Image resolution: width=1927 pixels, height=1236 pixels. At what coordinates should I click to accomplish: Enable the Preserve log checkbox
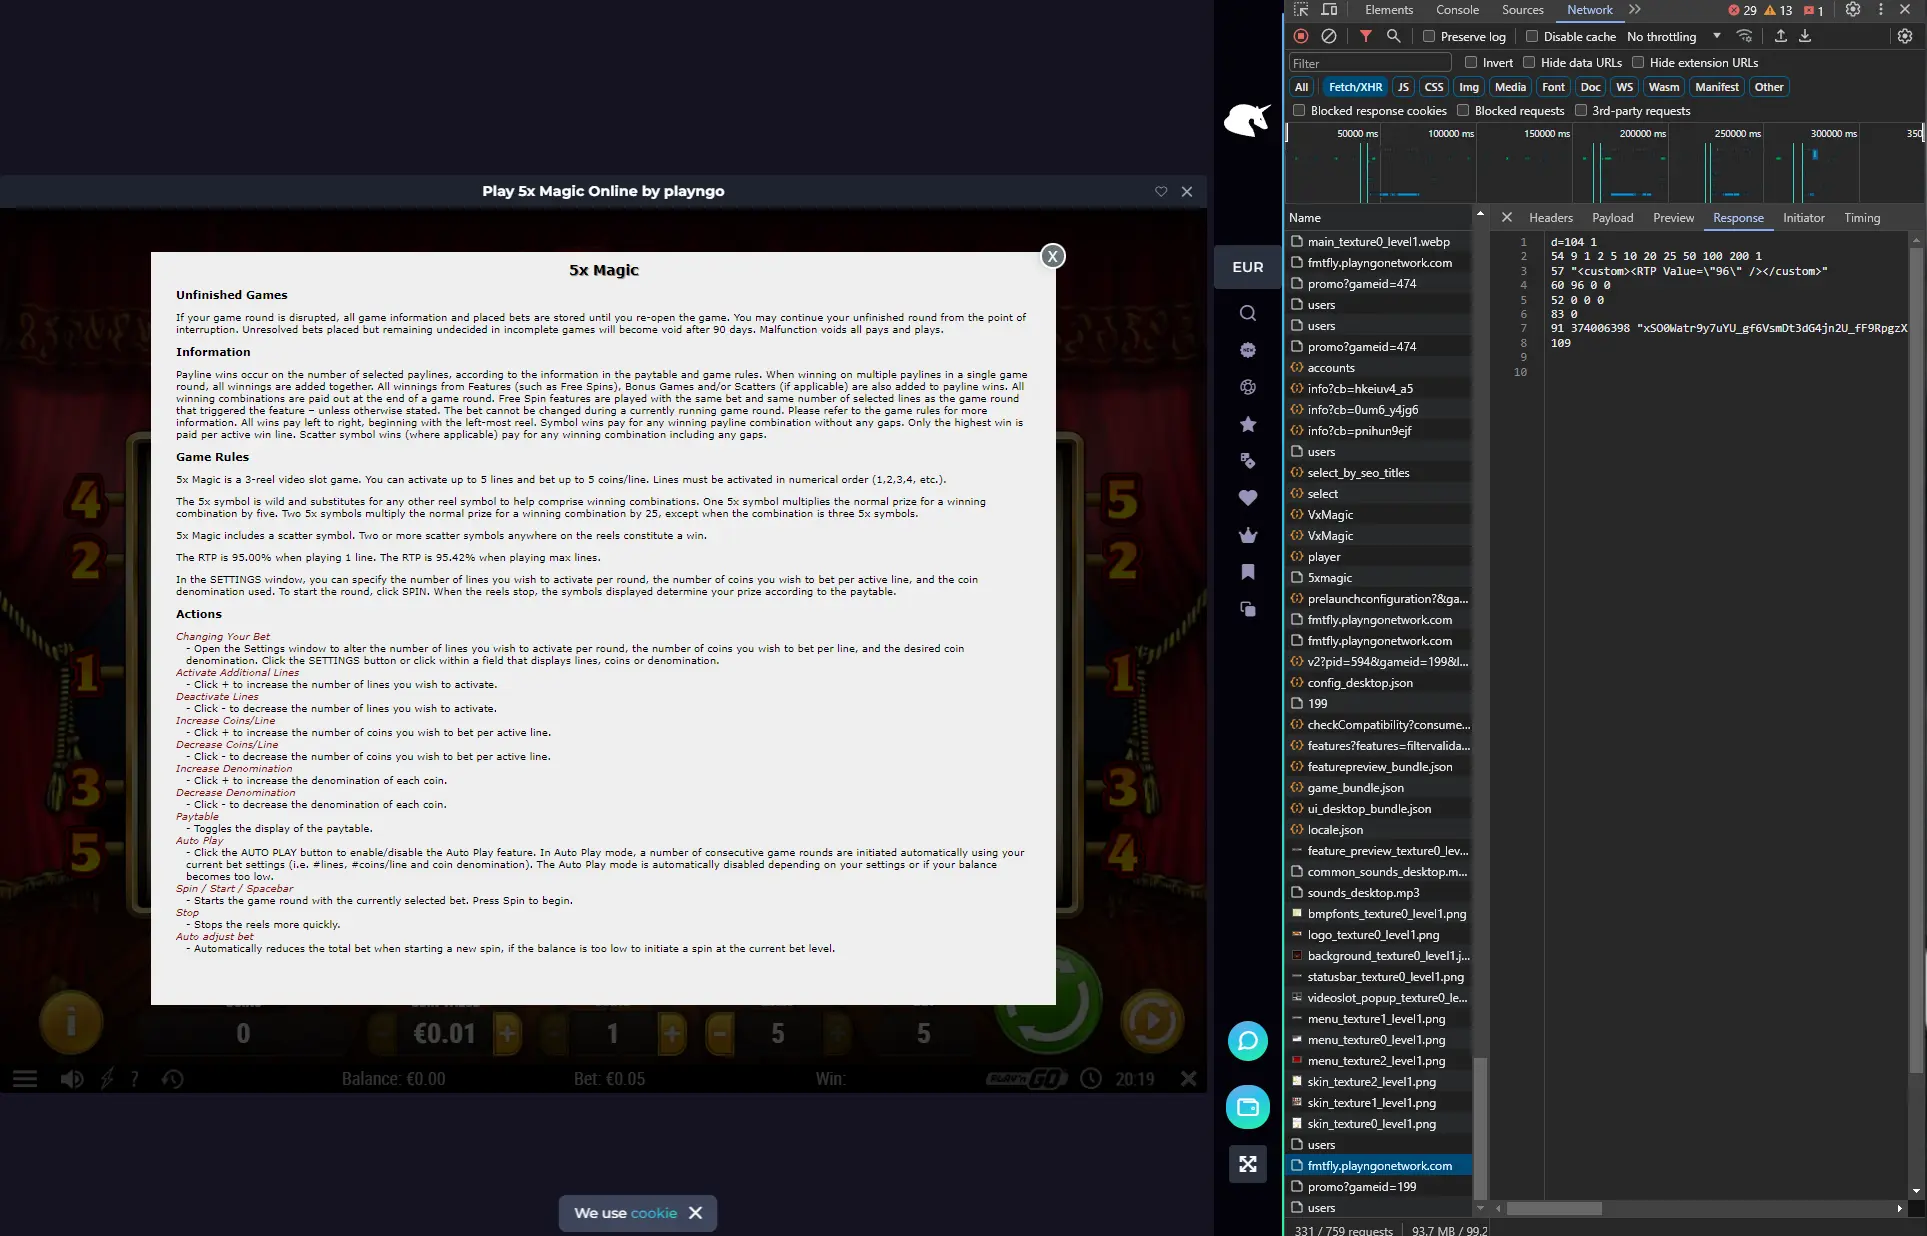pos(1429,36)
